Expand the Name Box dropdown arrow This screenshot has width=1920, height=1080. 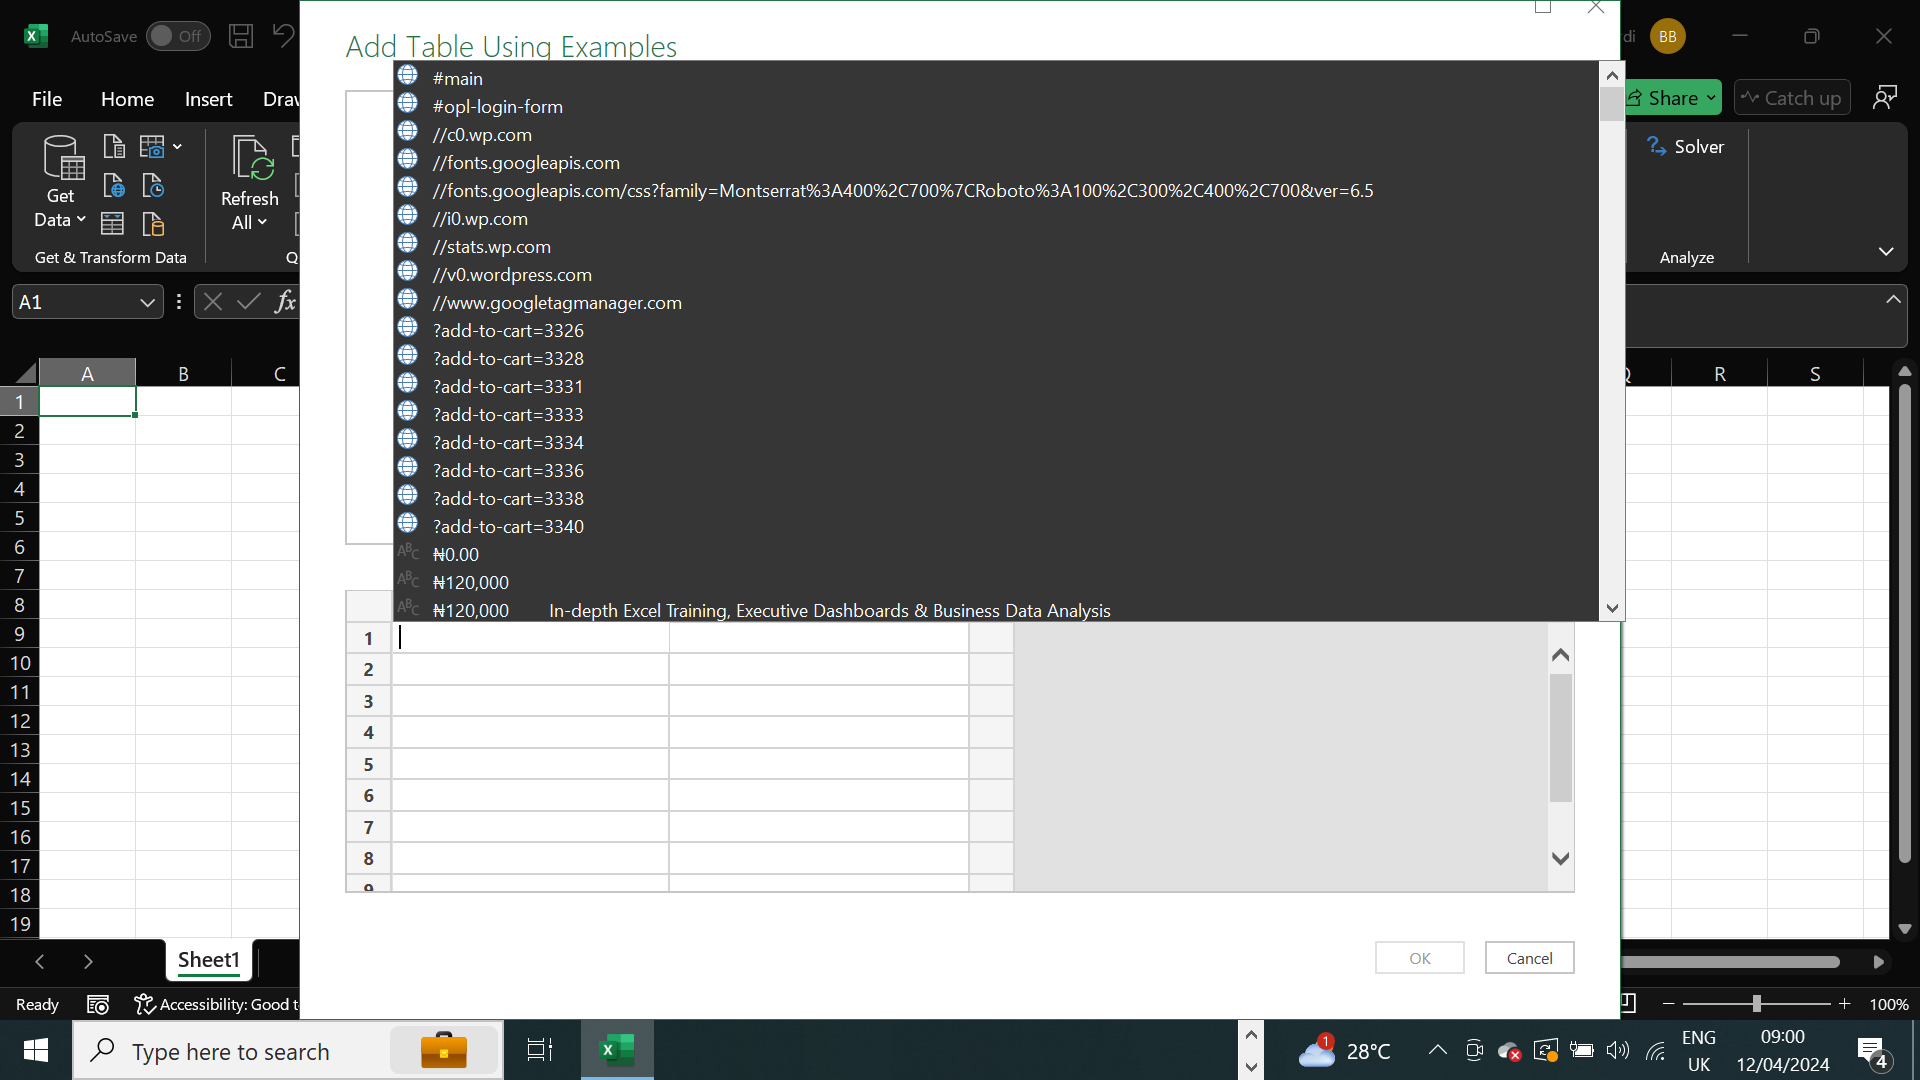click(147, 302)
